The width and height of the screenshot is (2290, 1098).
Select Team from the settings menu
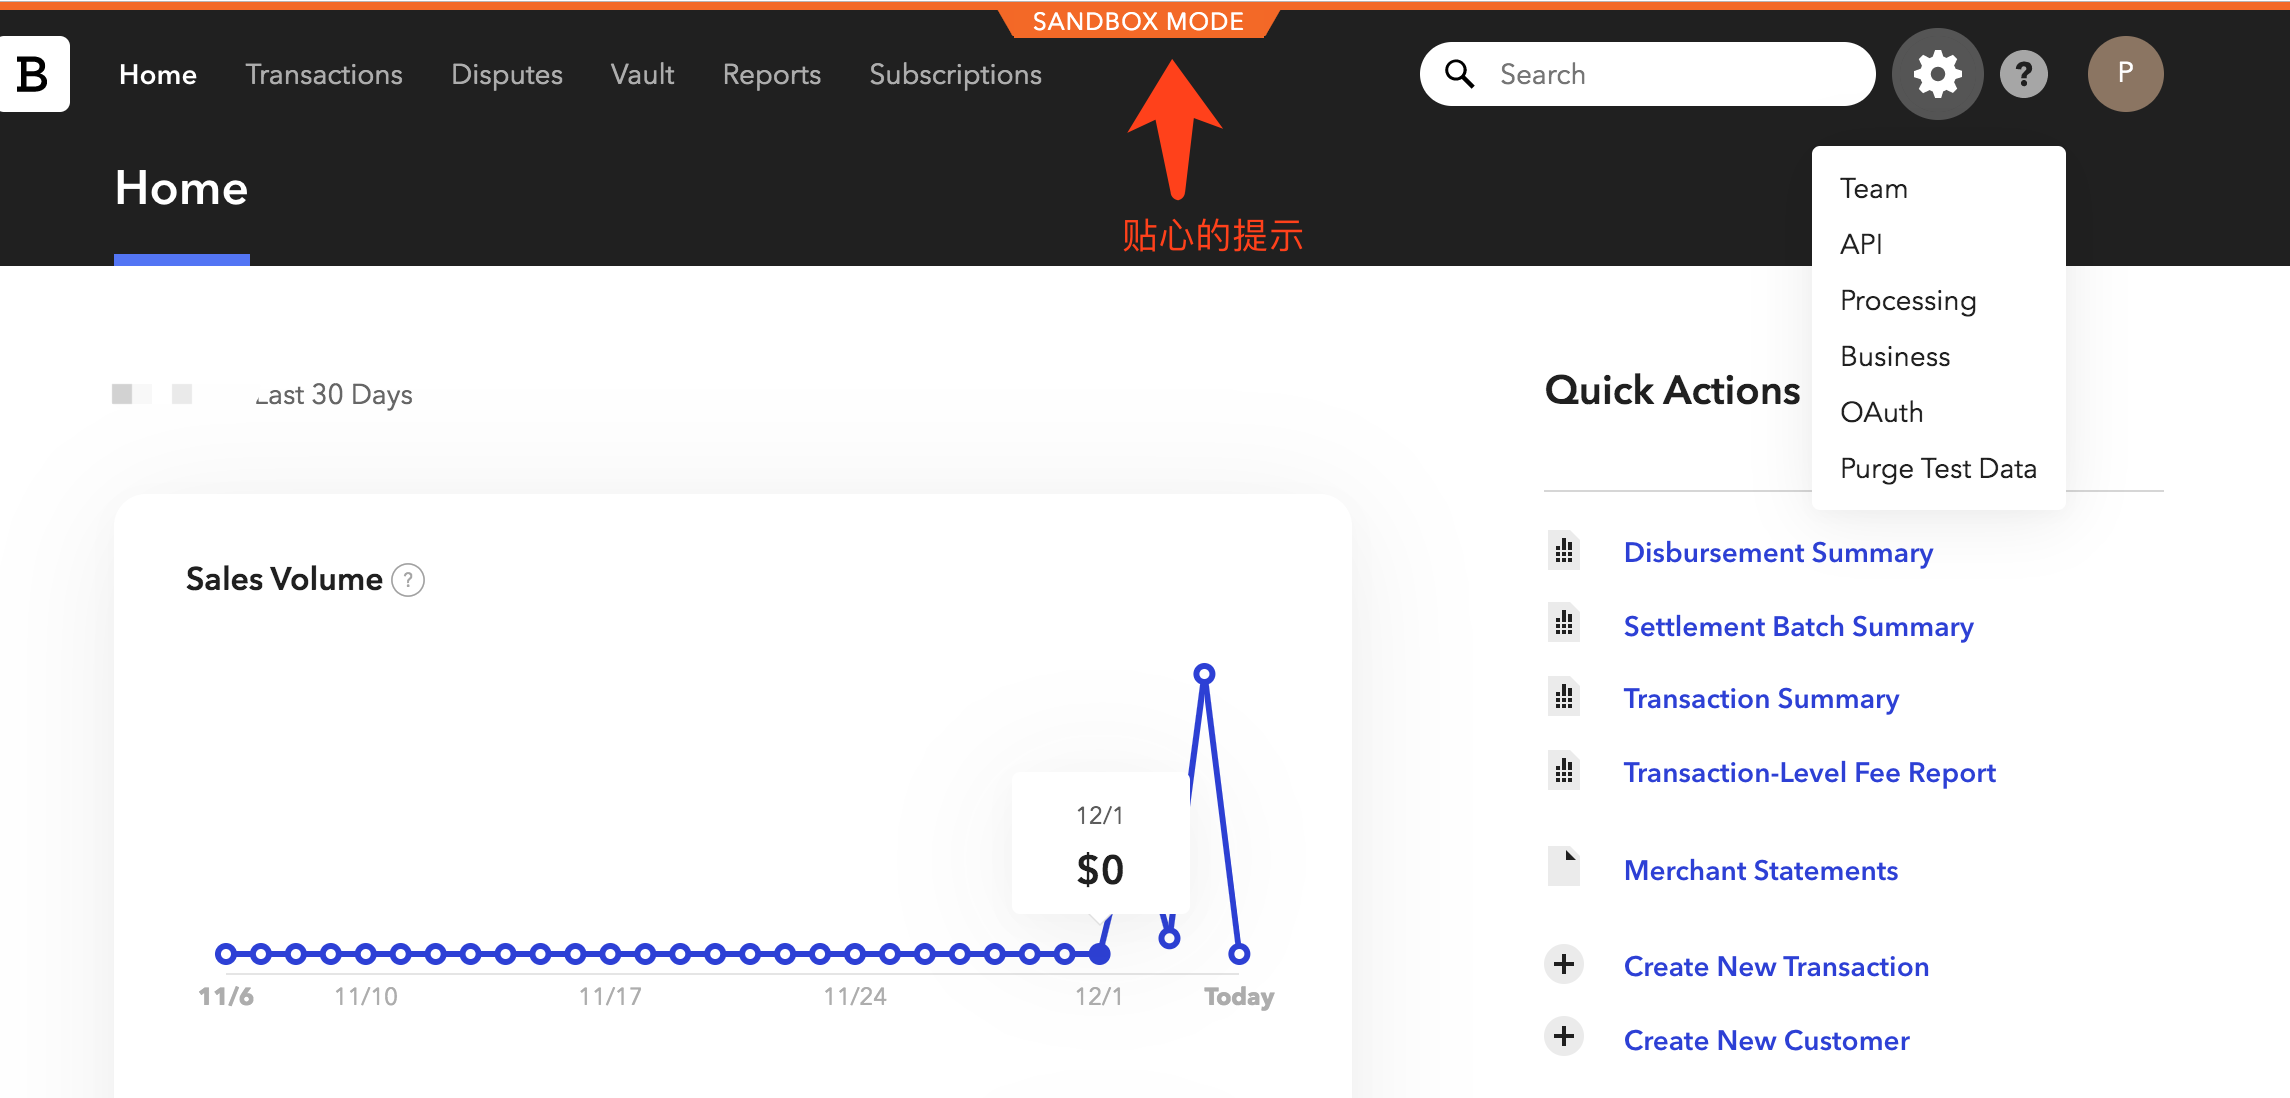click(x=1873, y=188)
